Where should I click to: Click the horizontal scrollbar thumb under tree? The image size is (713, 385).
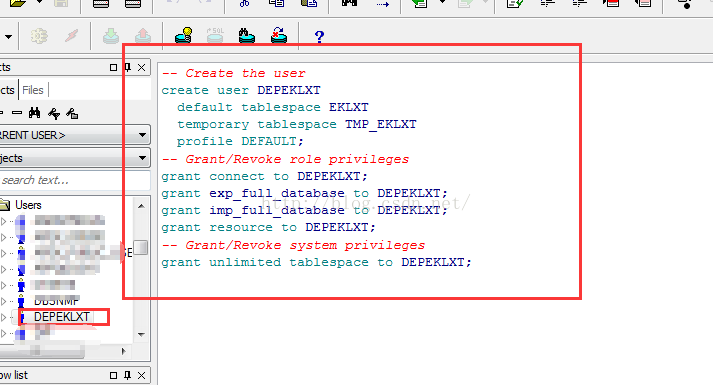(42, 351)
